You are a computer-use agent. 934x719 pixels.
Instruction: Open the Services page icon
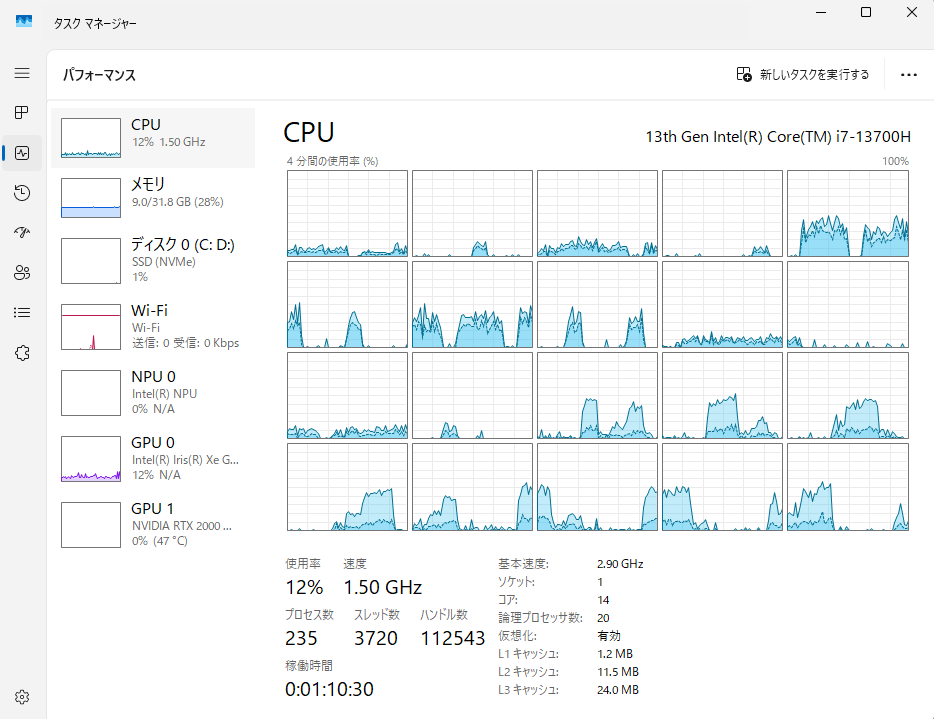point(22,353)
